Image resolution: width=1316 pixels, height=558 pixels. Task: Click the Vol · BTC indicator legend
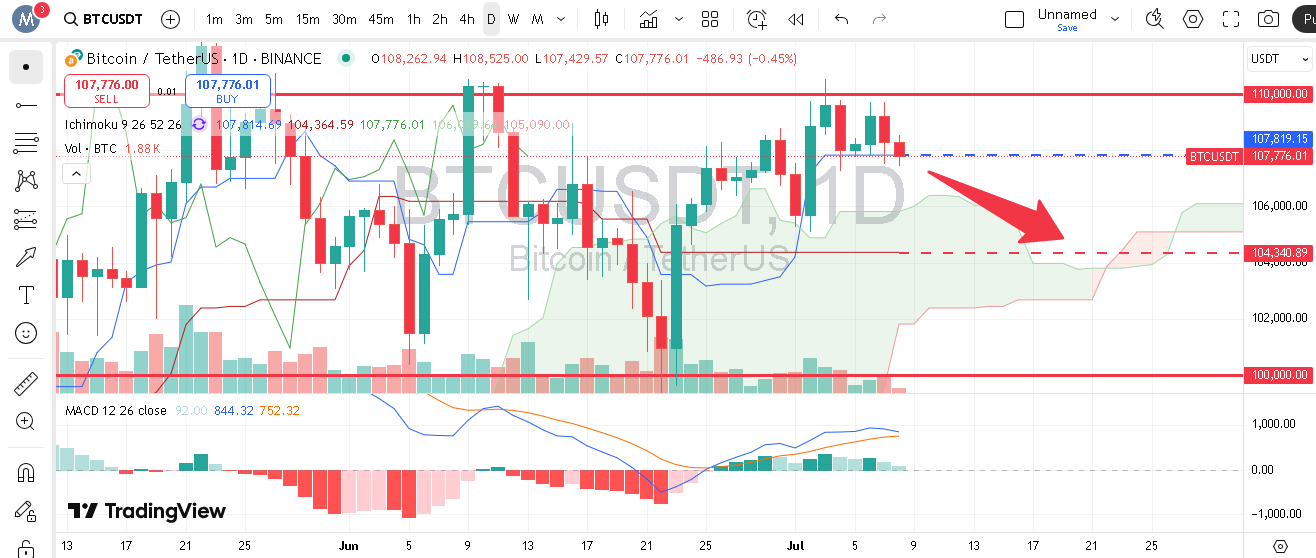[91, 149]
